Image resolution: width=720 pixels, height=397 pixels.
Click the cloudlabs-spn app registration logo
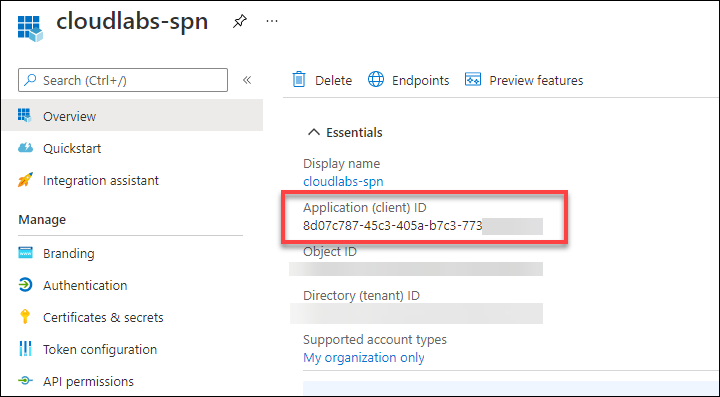tap(30, 28)
